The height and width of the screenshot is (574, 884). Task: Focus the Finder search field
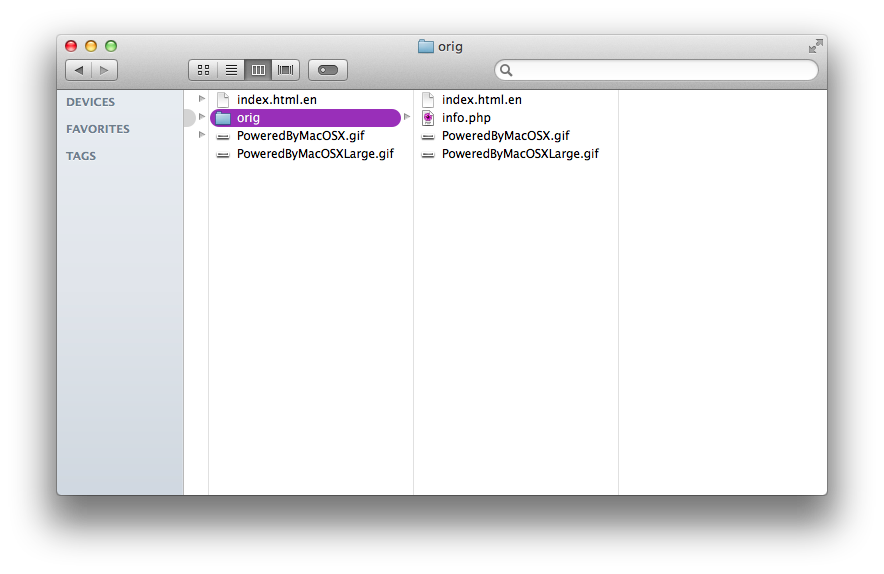pos(656,70)
